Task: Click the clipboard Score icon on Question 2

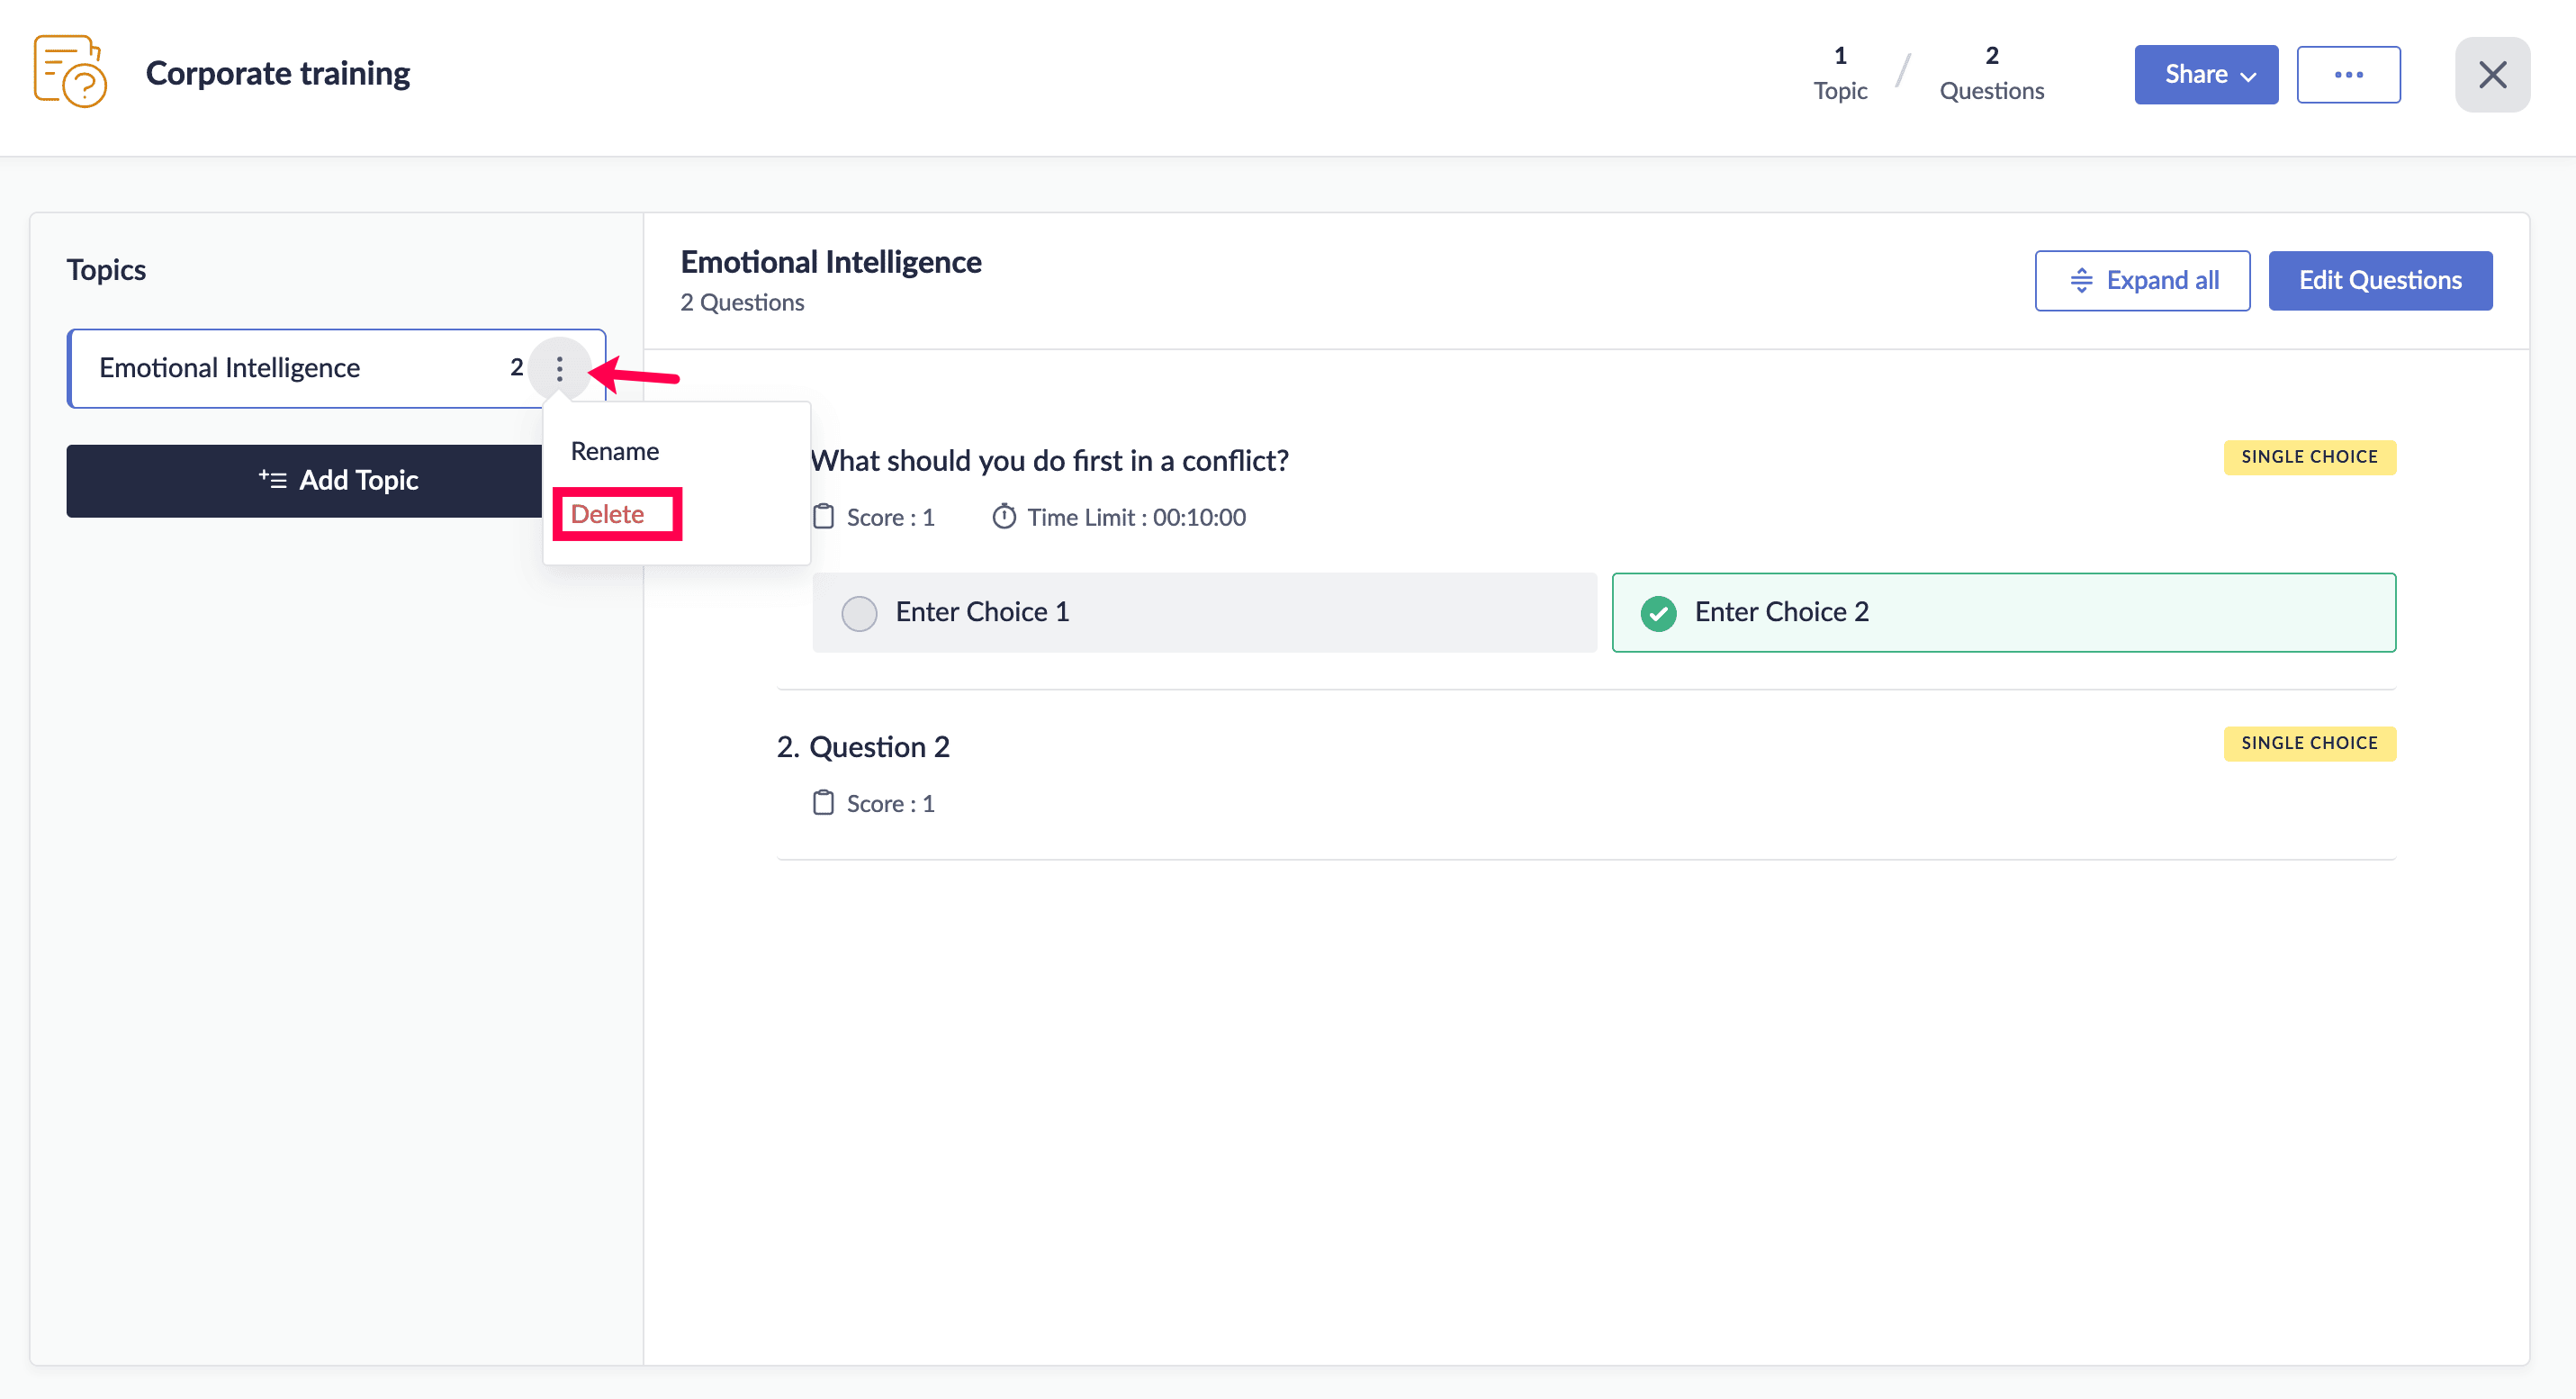Action: tap(823, 803)
